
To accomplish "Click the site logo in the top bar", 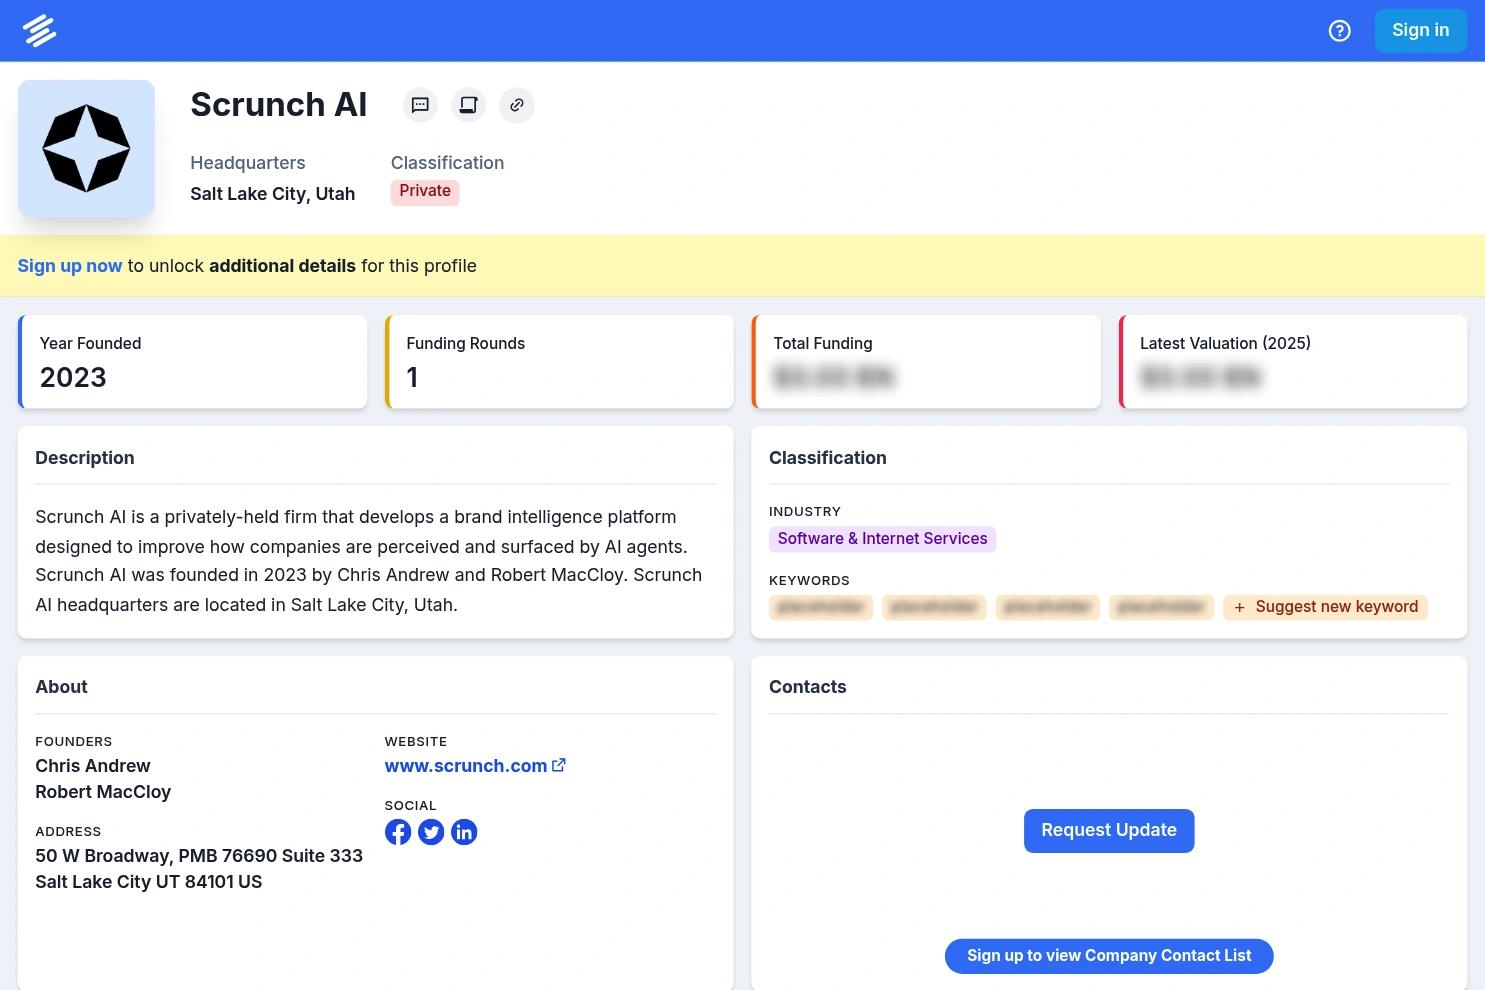I will click(39, 31).
